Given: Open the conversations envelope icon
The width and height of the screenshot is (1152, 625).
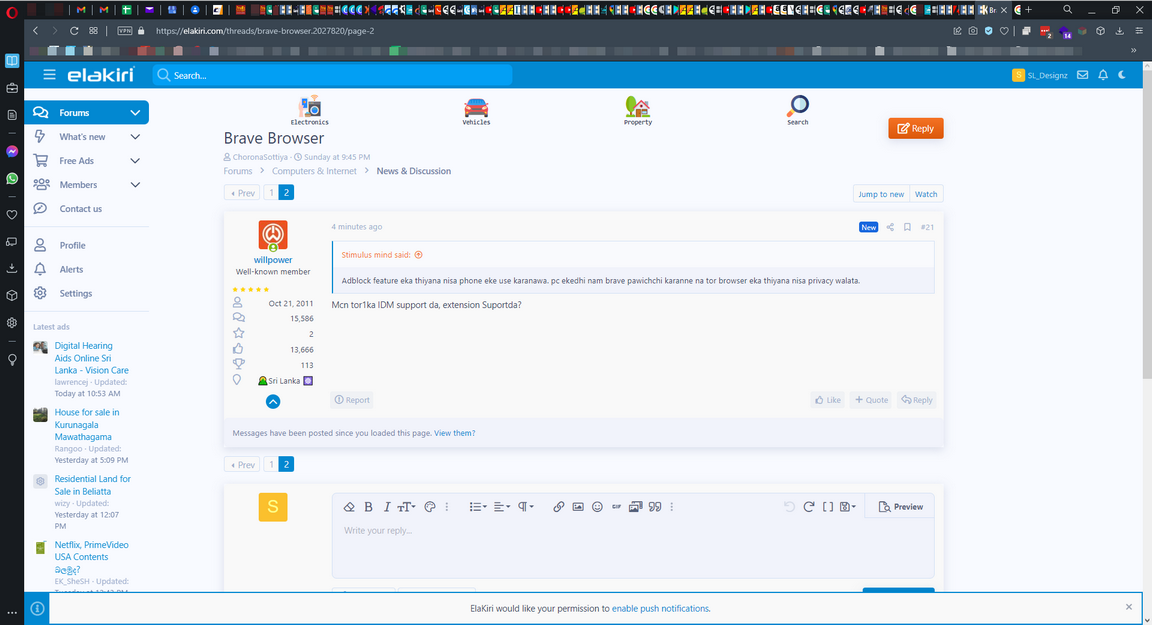Looking at the screenshot, I should 1082,75.
